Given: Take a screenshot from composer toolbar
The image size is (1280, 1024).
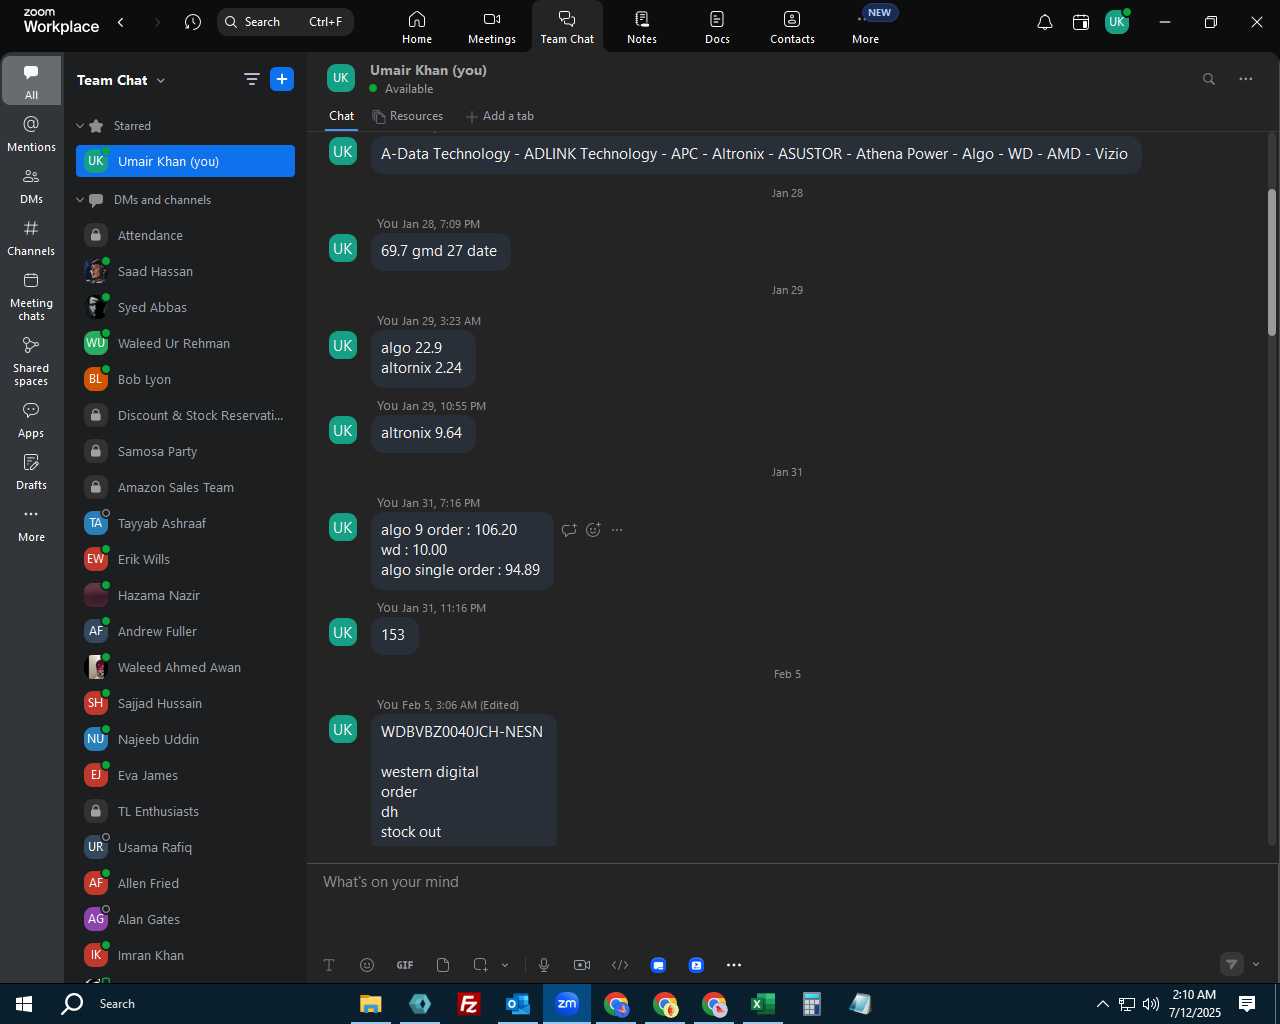Looking at the screenshot, I should click(481, 965).
